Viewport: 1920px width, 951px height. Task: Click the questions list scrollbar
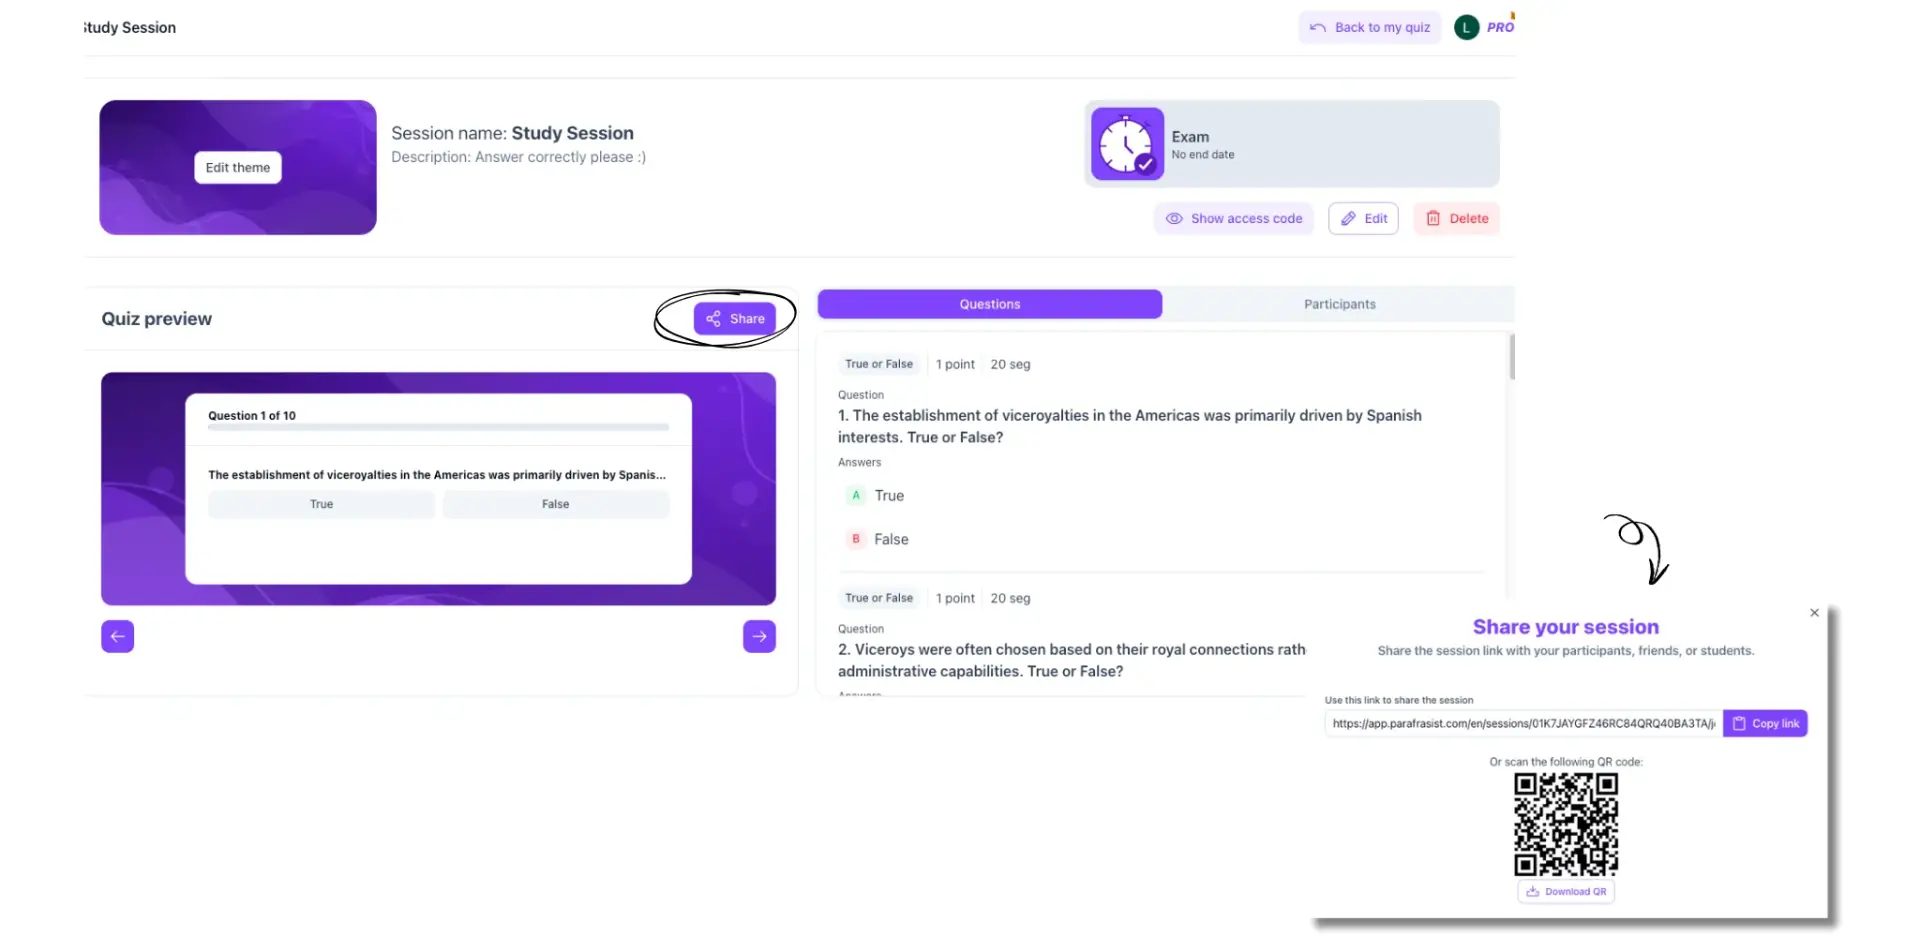pos(1511,358)
